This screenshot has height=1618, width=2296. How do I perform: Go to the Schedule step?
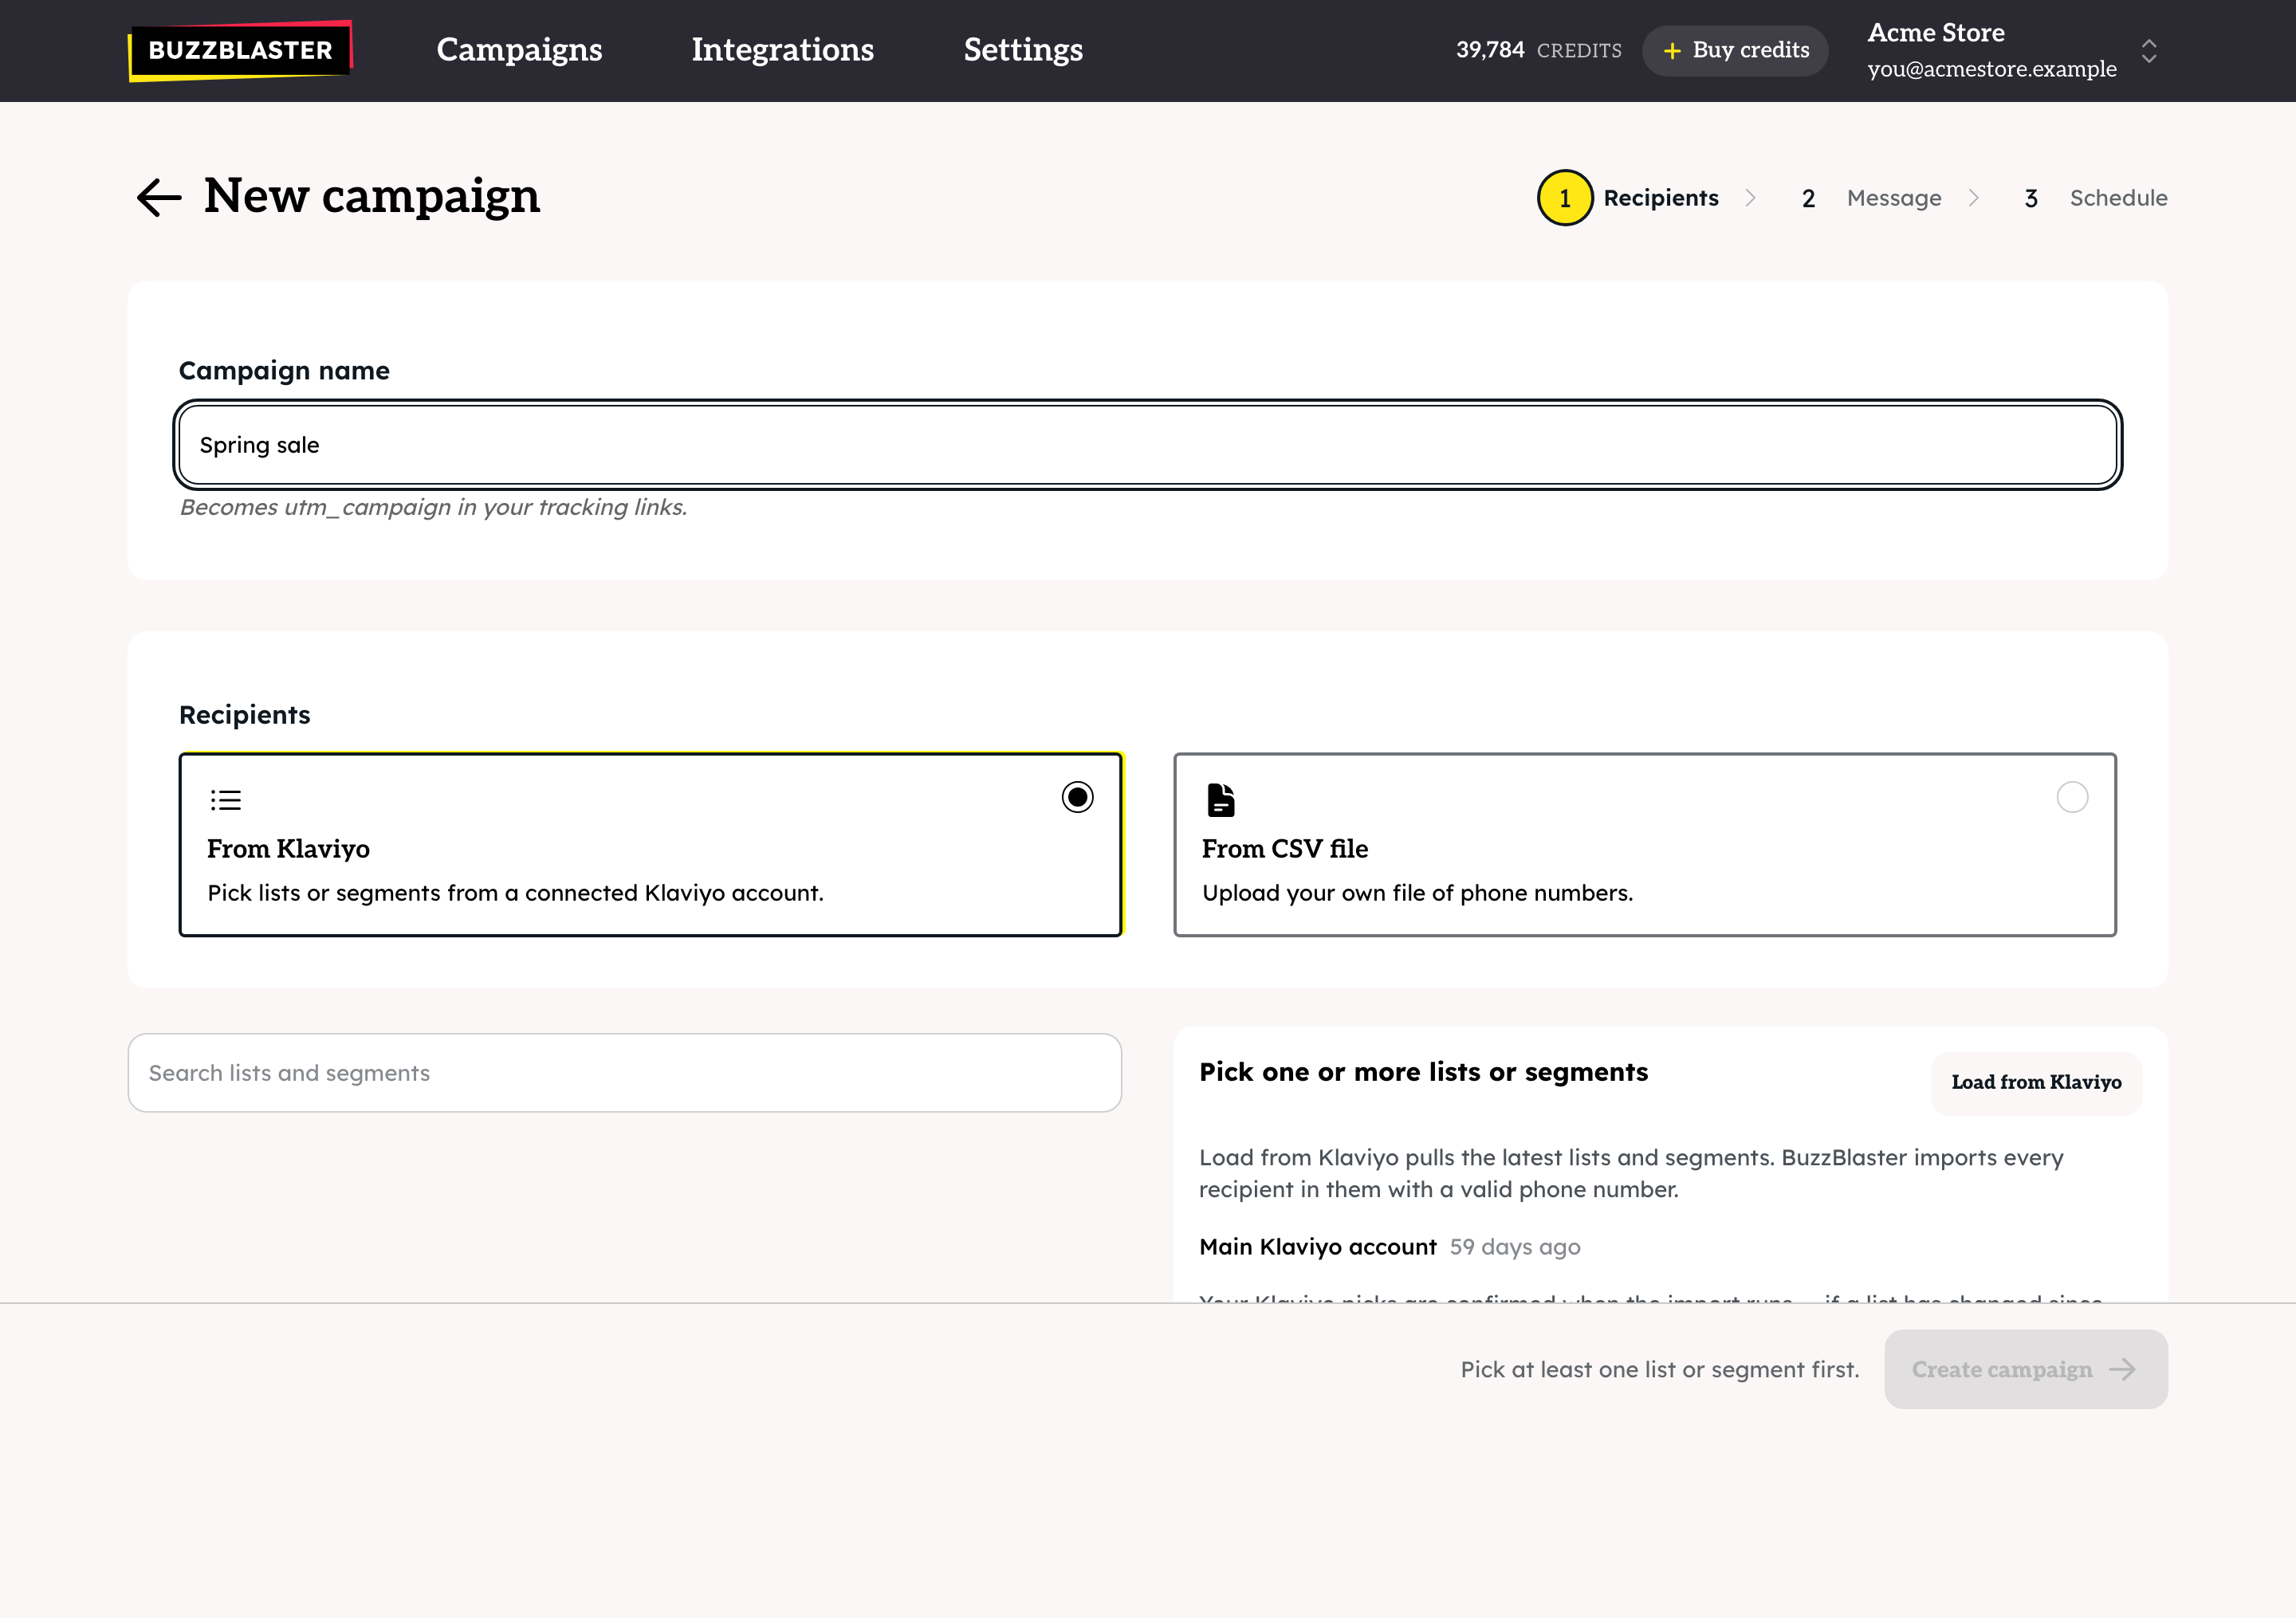point(2118,198)
